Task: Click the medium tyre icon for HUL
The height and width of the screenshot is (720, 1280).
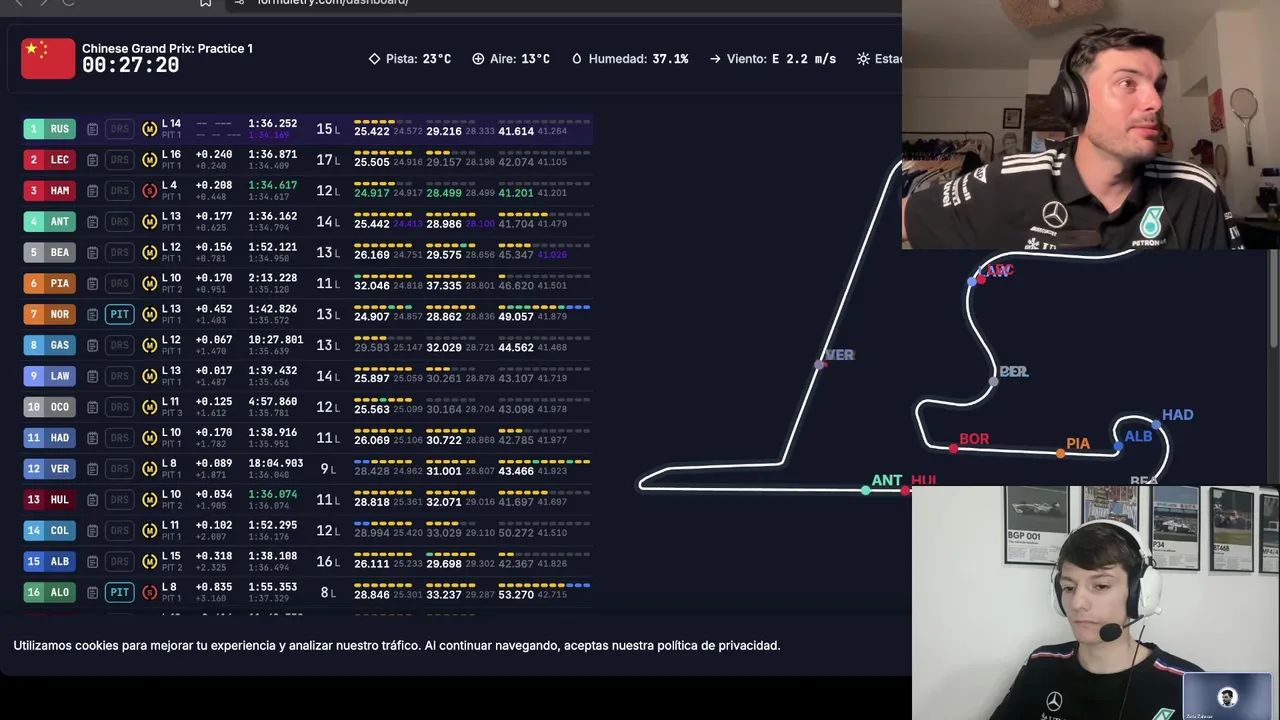Action: click(149, 499)
